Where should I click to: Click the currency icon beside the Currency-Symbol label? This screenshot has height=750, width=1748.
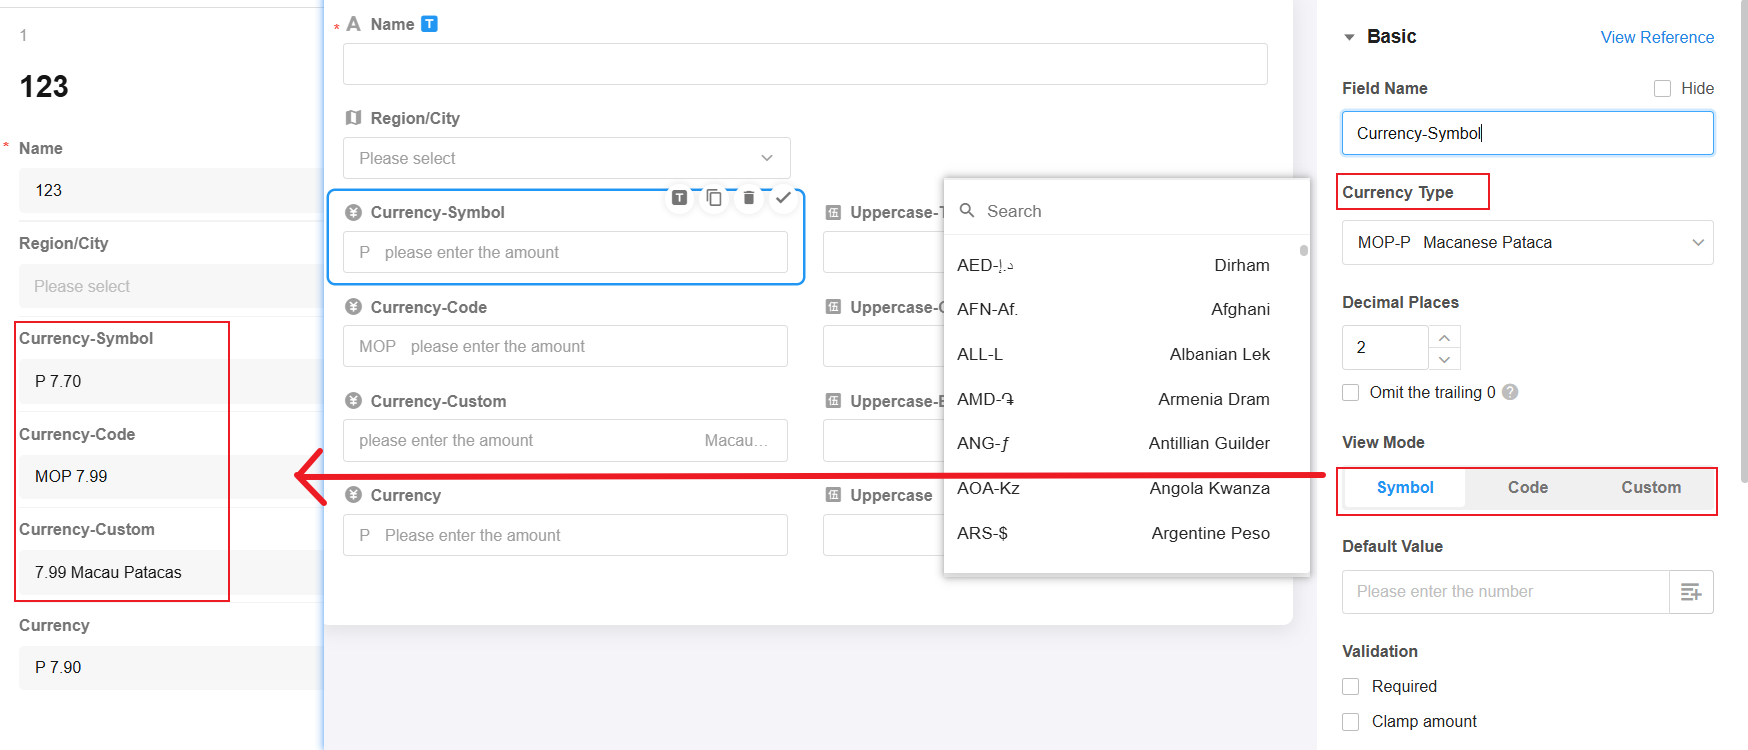(x=353, y=212)
